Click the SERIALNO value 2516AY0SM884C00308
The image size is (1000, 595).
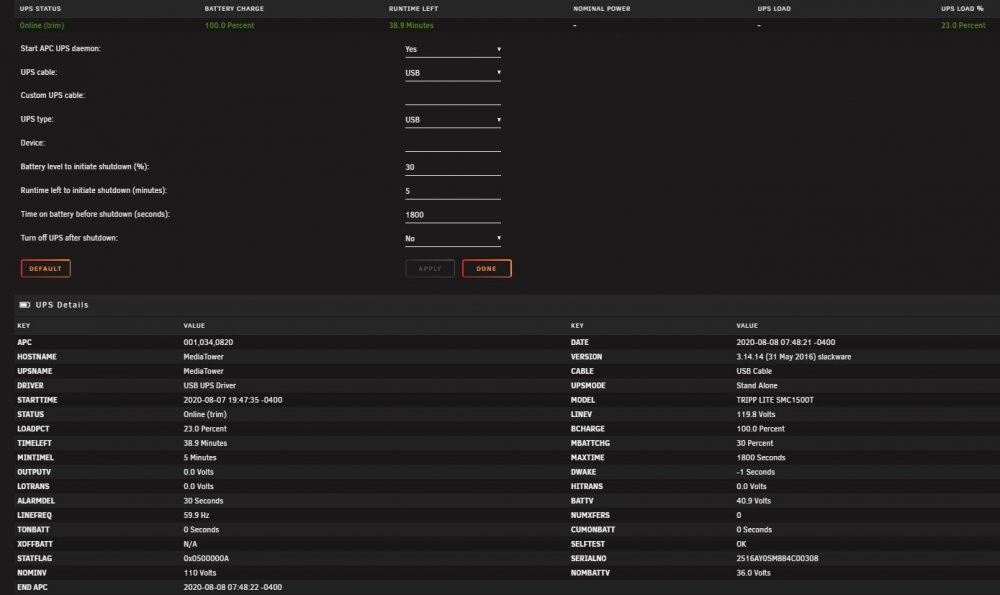tap(777, 559)
